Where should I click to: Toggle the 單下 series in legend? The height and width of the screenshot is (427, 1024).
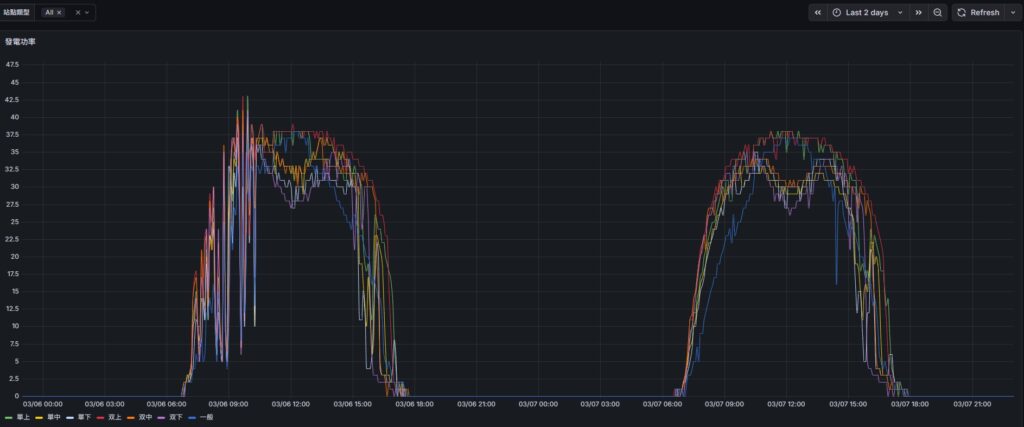click(82, 417)
